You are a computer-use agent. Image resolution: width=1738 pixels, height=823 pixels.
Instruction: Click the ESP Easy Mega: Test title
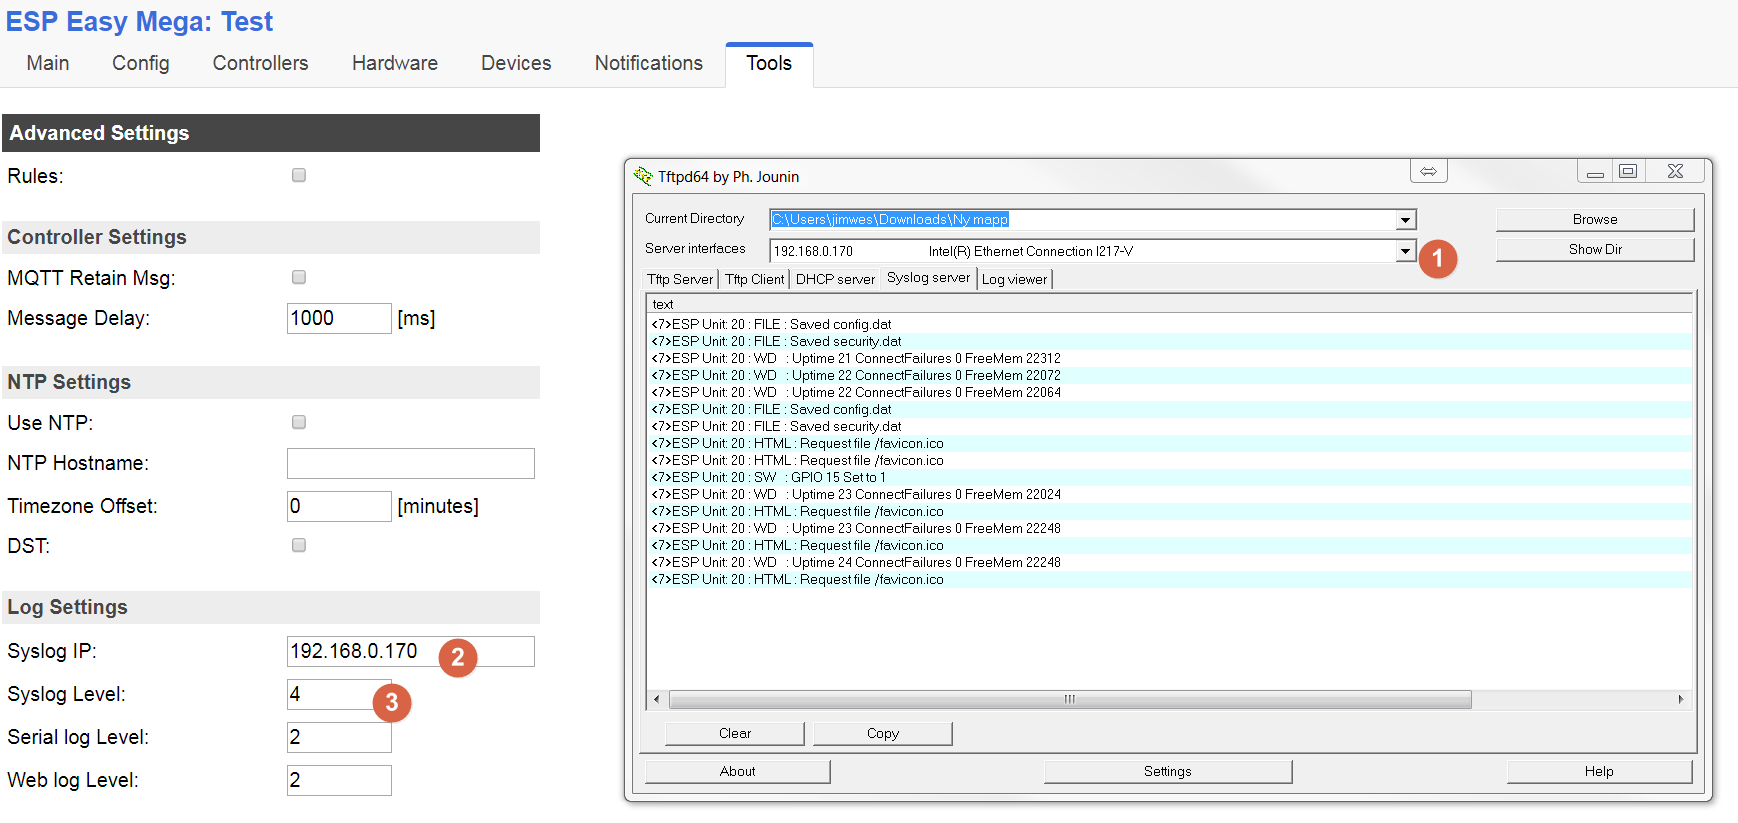click(140, 21)
